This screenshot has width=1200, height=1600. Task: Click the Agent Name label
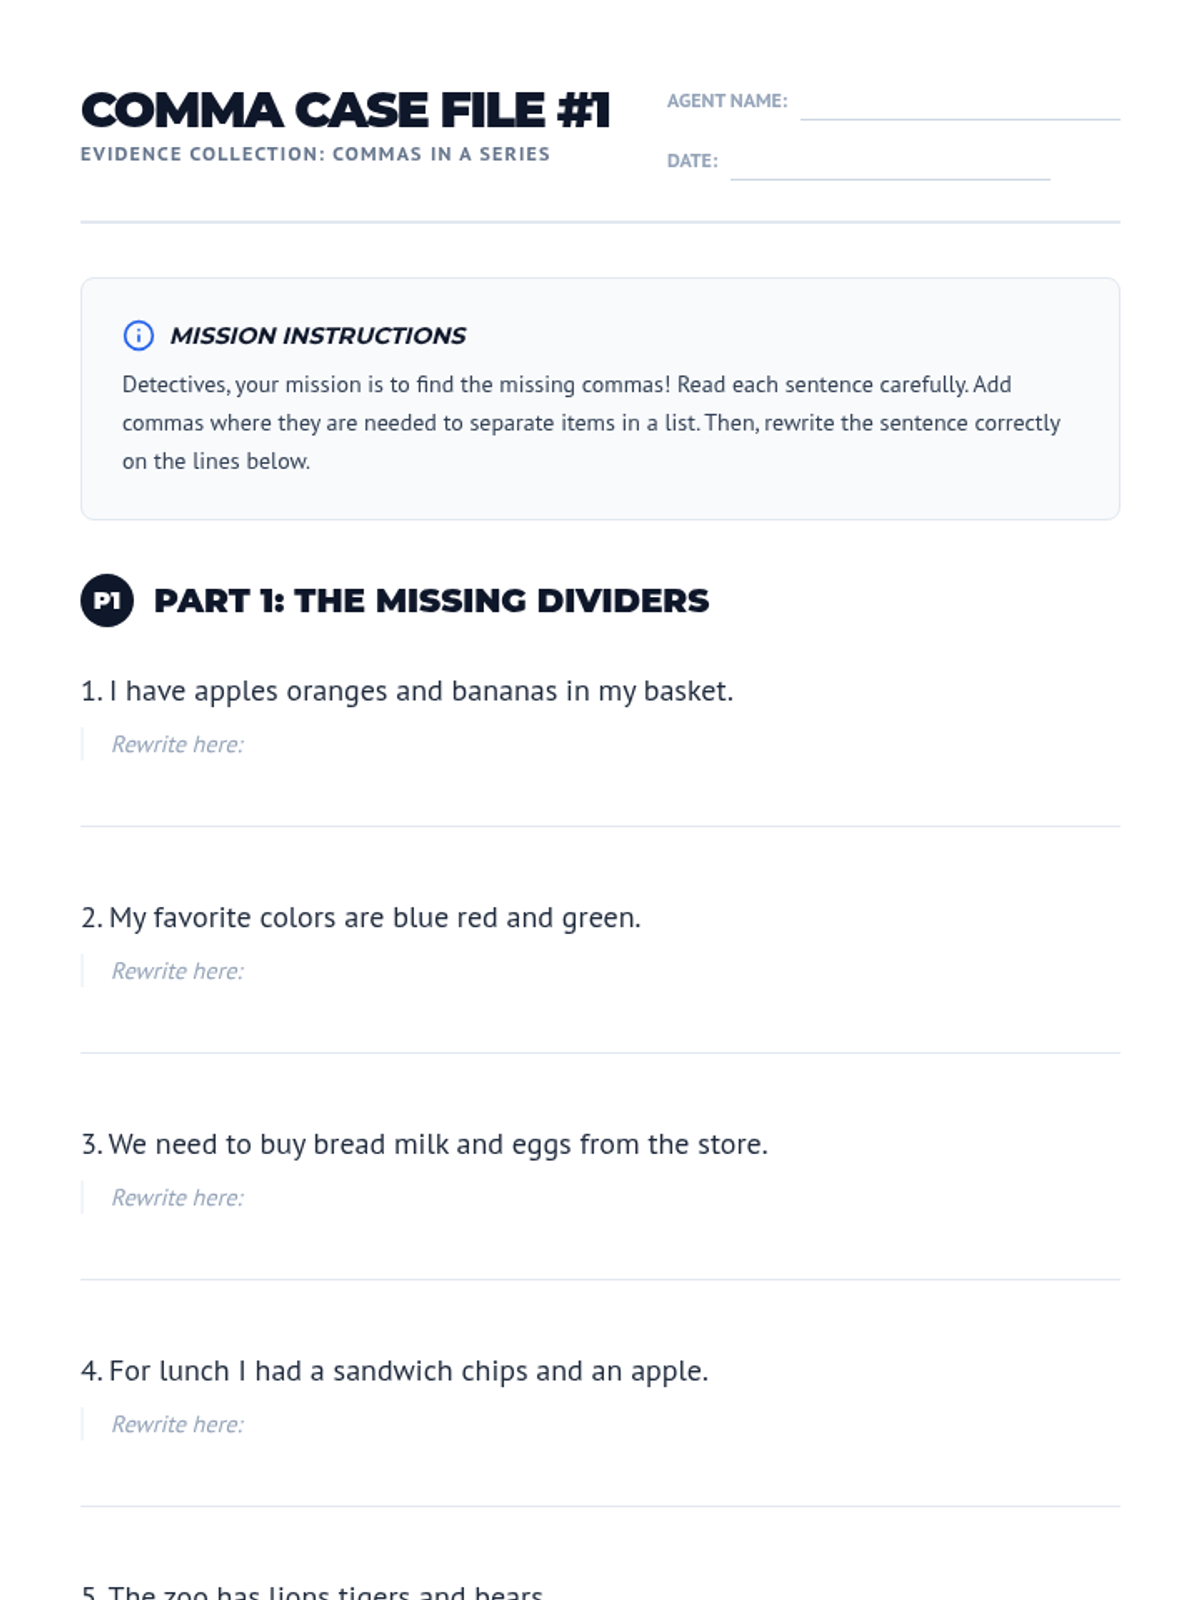click(727, 101)
